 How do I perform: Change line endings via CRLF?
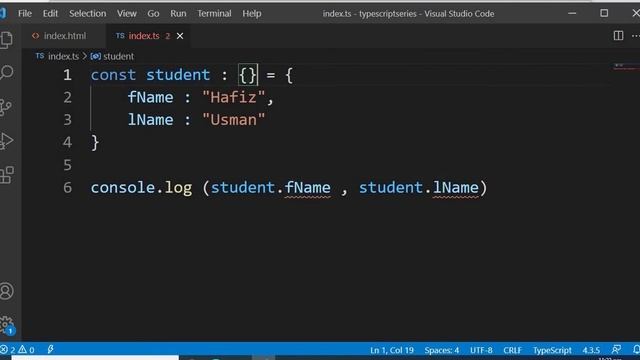(x=512, y=350)
